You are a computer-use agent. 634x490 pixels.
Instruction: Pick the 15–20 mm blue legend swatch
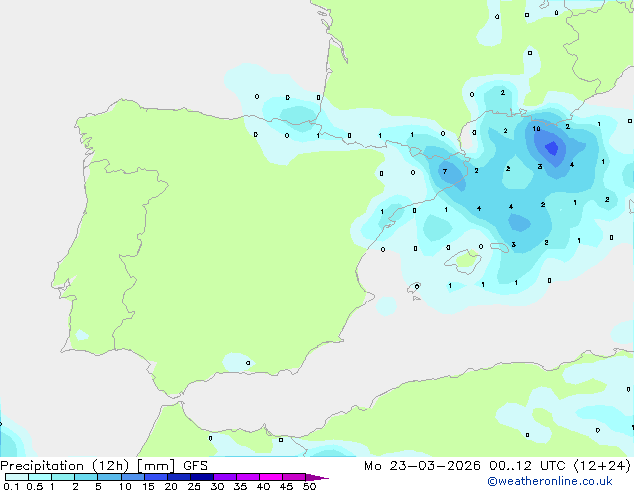tap(156, 477)
